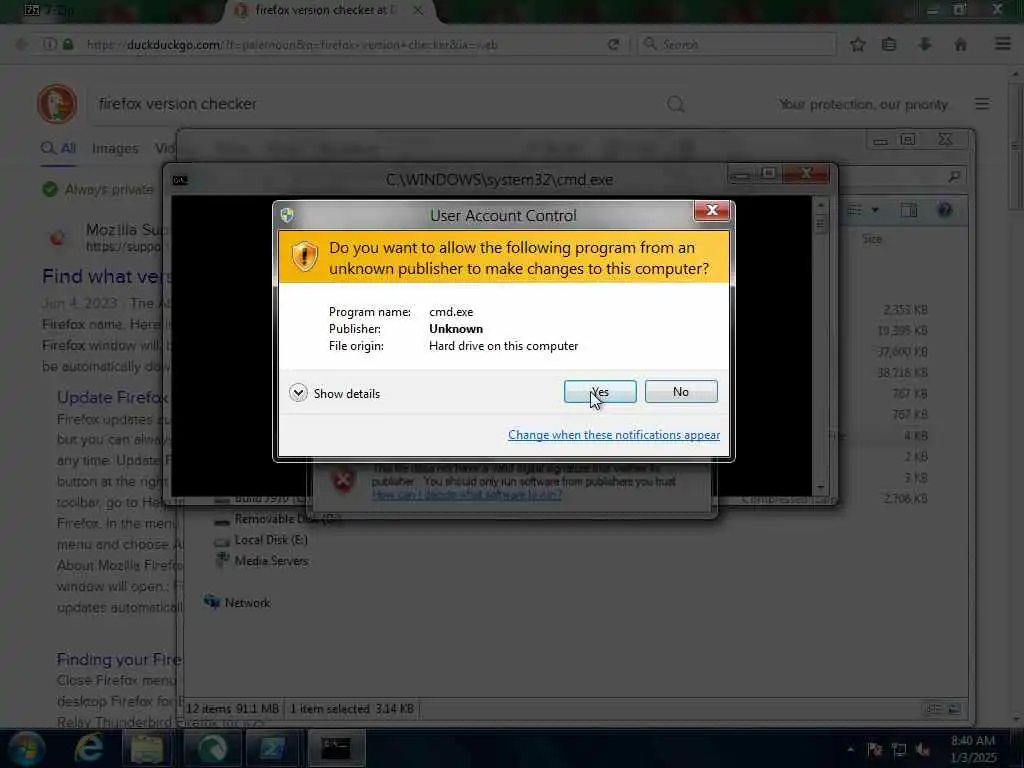Open Update Firefox search result link

[x=112, y=397]
